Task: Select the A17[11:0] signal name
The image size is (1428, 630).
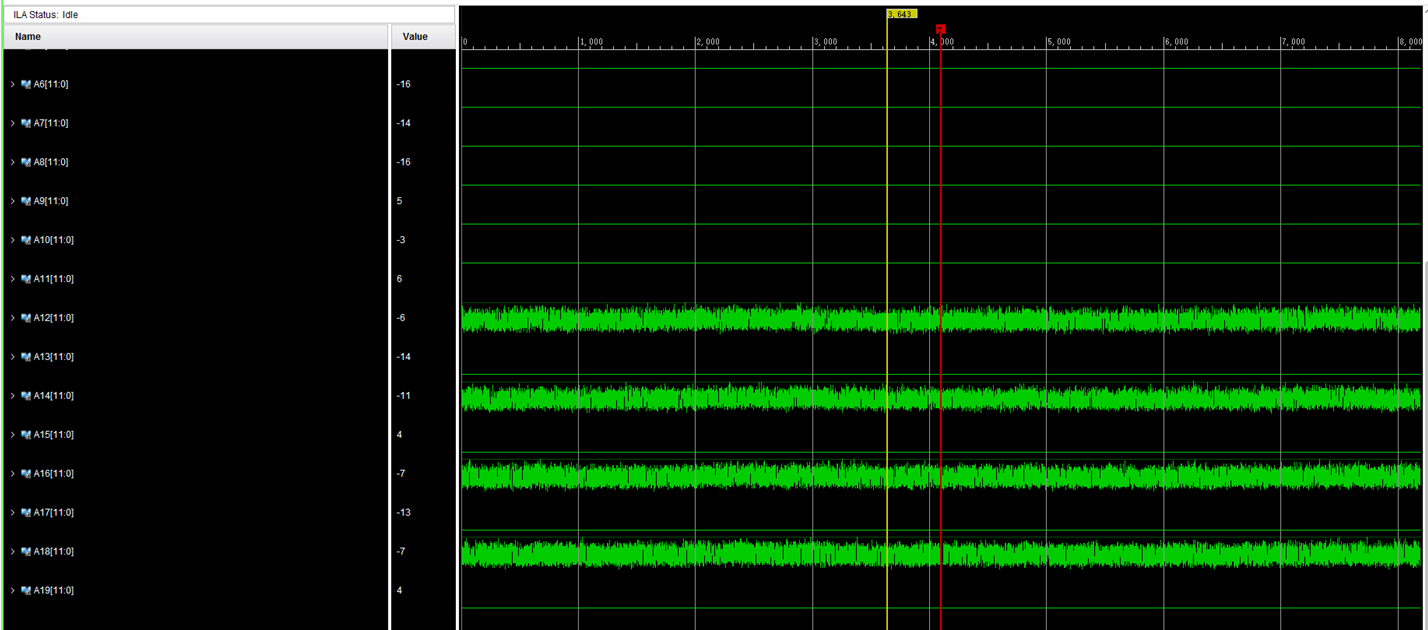Action: pos(54,514)
